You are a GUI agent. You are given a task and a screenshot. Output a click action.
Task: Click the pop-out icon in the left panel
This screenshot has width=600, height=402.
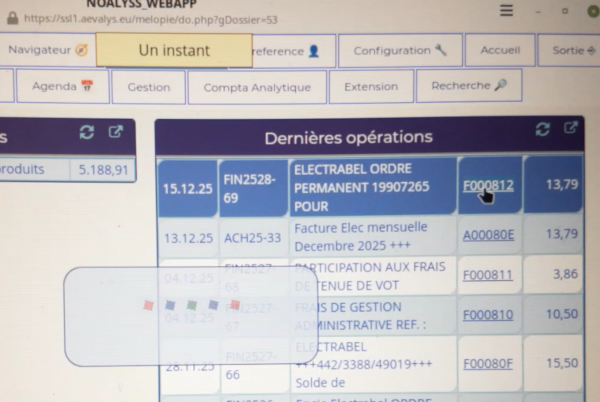[115, 132]
